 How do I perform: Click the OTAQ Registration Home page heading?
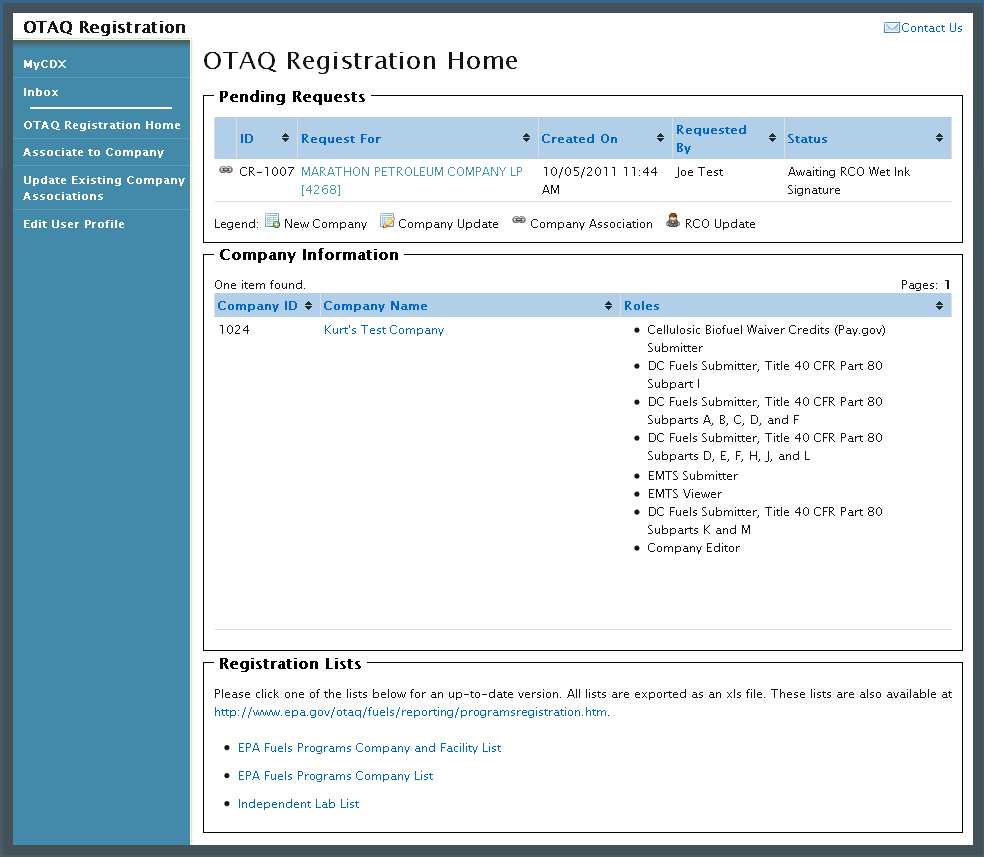pos(361,61)
